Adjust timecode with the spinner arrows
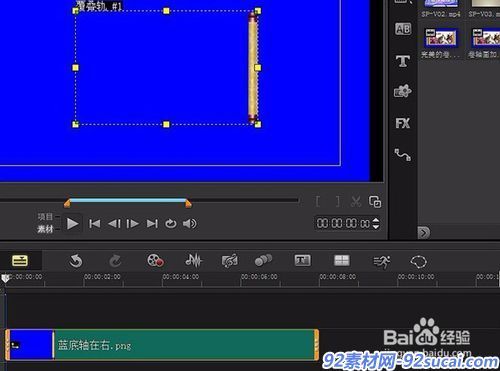 [x=376, y=223]
